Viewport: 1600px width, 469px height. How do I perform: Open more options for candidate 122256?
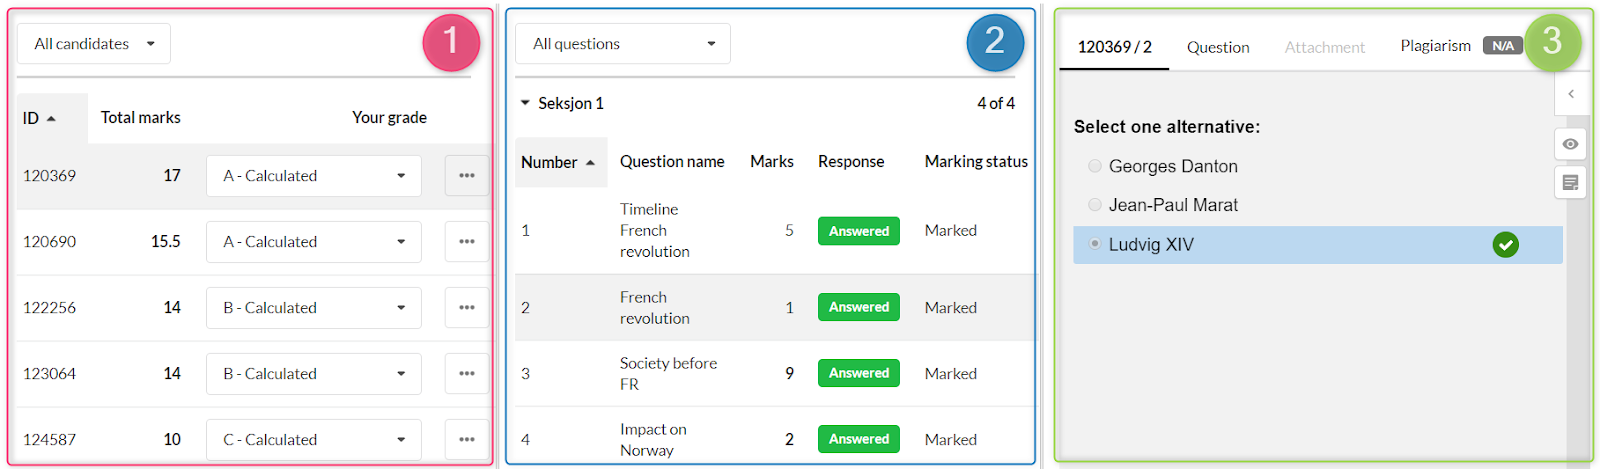(467, 308)
